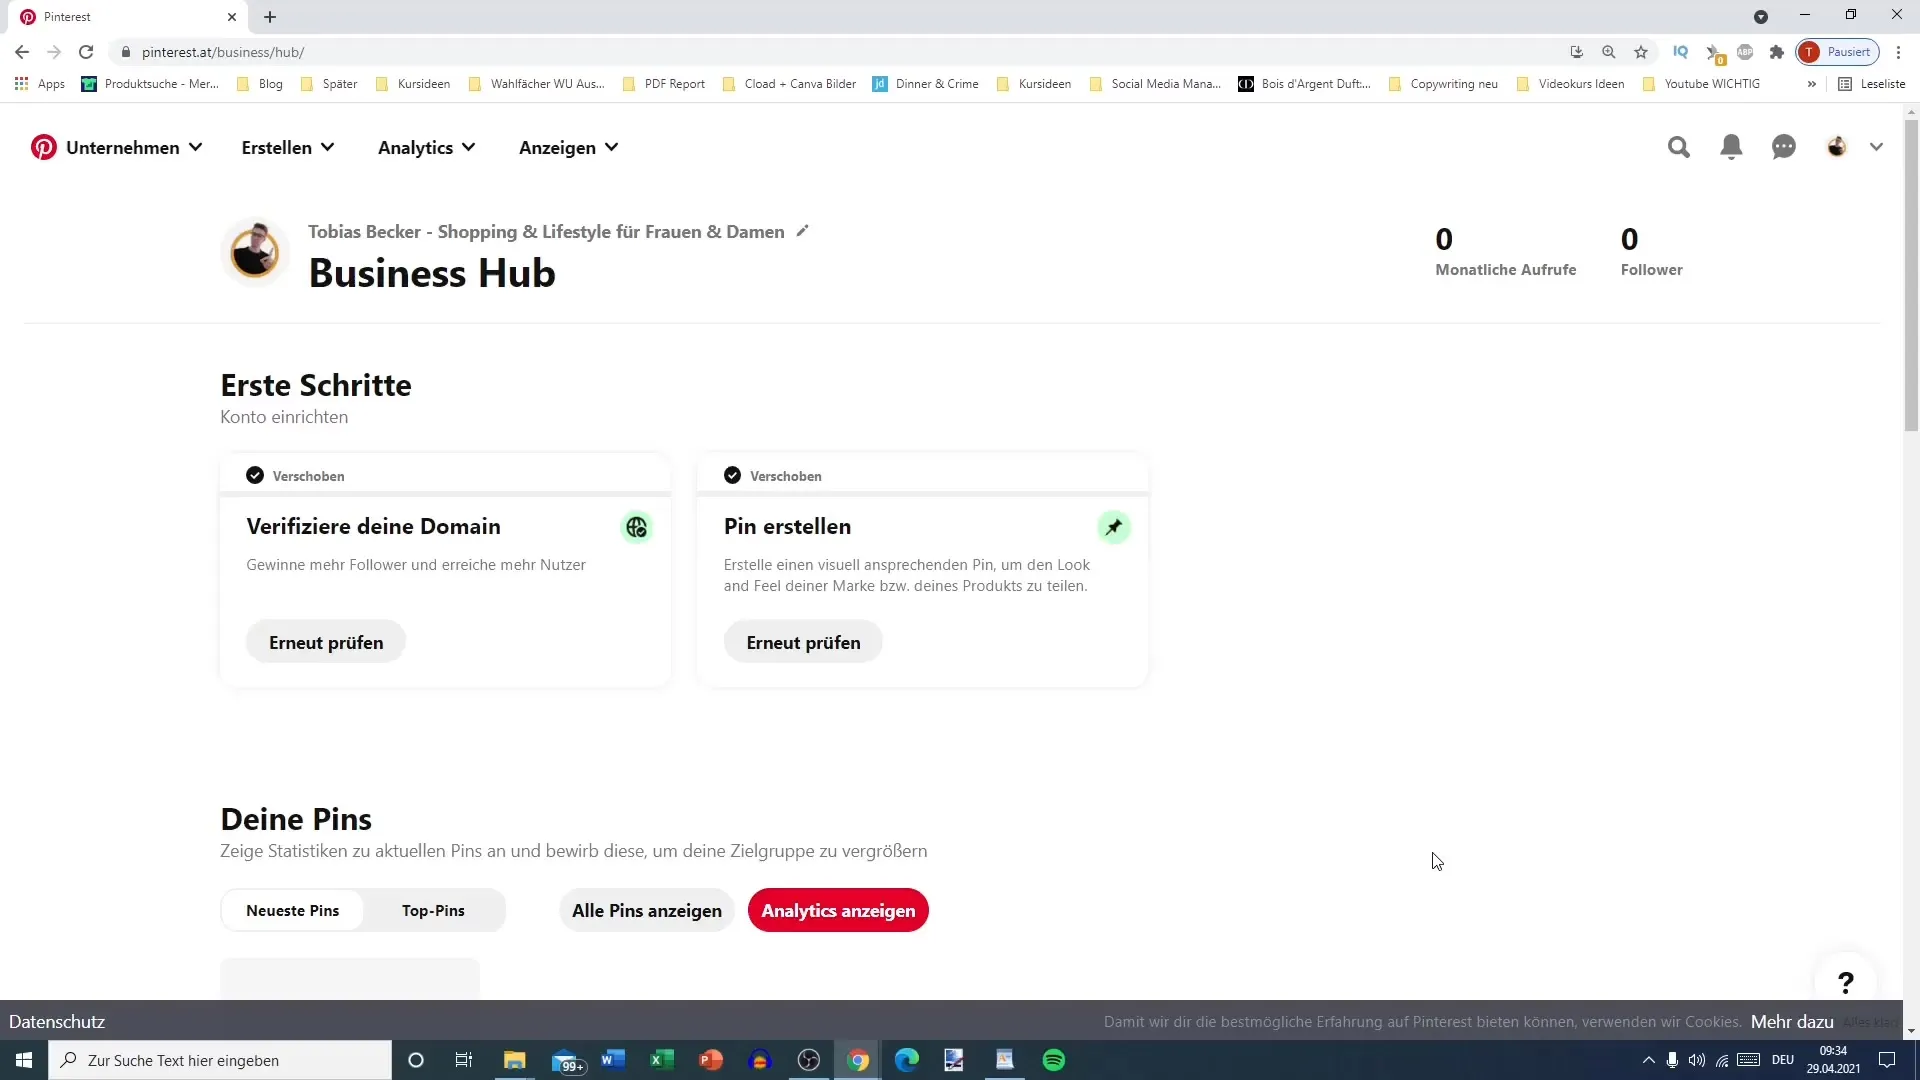The width and height of the screenshot is (1920, 1080).
Task: Click the page vertical scrollbar
Action: [1911, 276]
